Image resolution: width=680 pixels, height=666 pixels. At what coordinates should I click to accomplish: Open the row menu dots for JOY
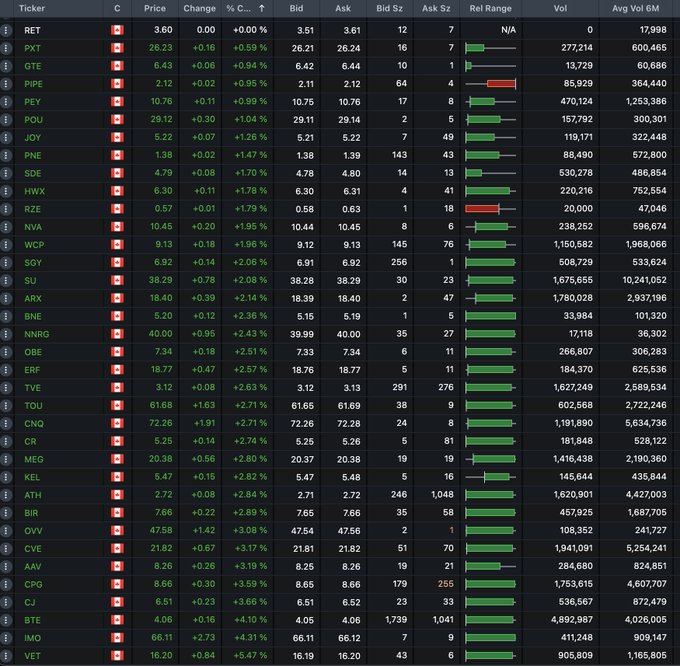6,137
